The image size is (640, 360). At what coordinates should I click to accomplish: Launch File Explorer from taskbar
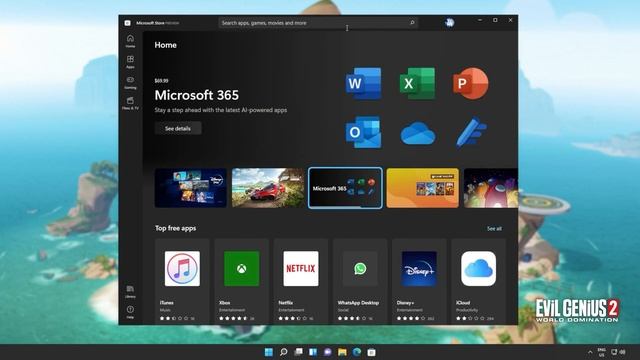click(342, 352)
